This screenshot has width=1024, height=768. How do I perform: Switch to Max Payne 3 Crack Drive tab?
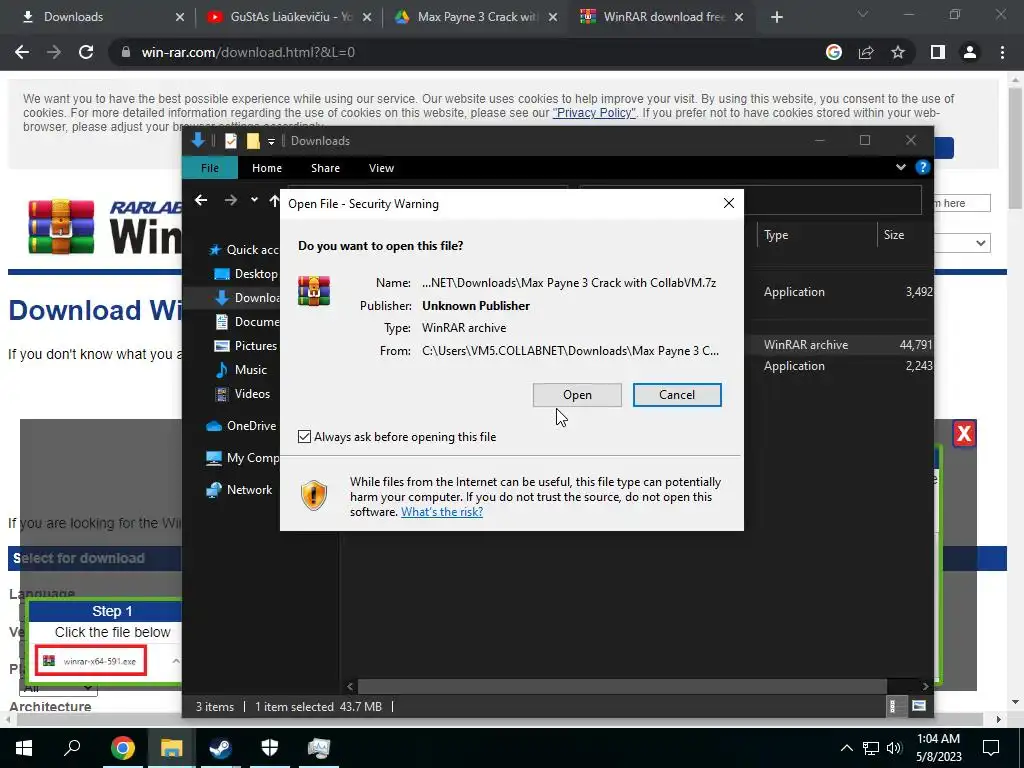click(475, 17)
